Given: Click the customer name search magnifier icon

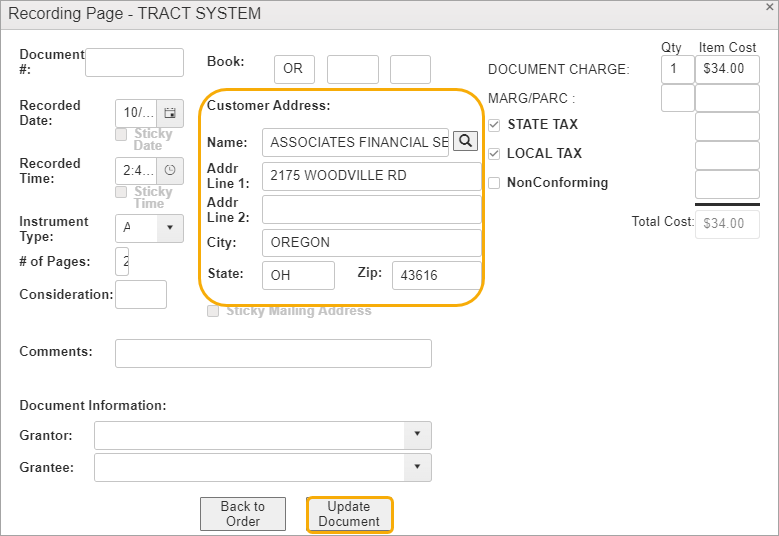Looking at the screenshot, I should coord(465,141).
